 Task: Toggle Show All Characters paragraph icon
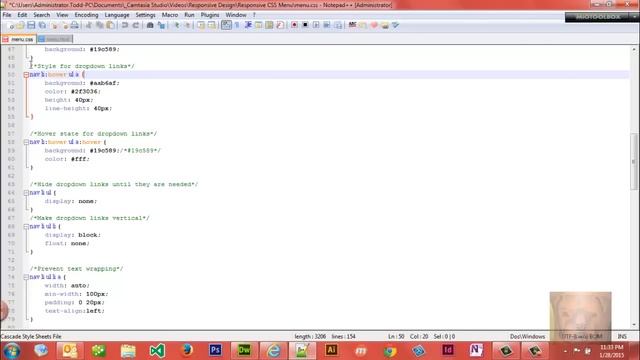[237, 25]
